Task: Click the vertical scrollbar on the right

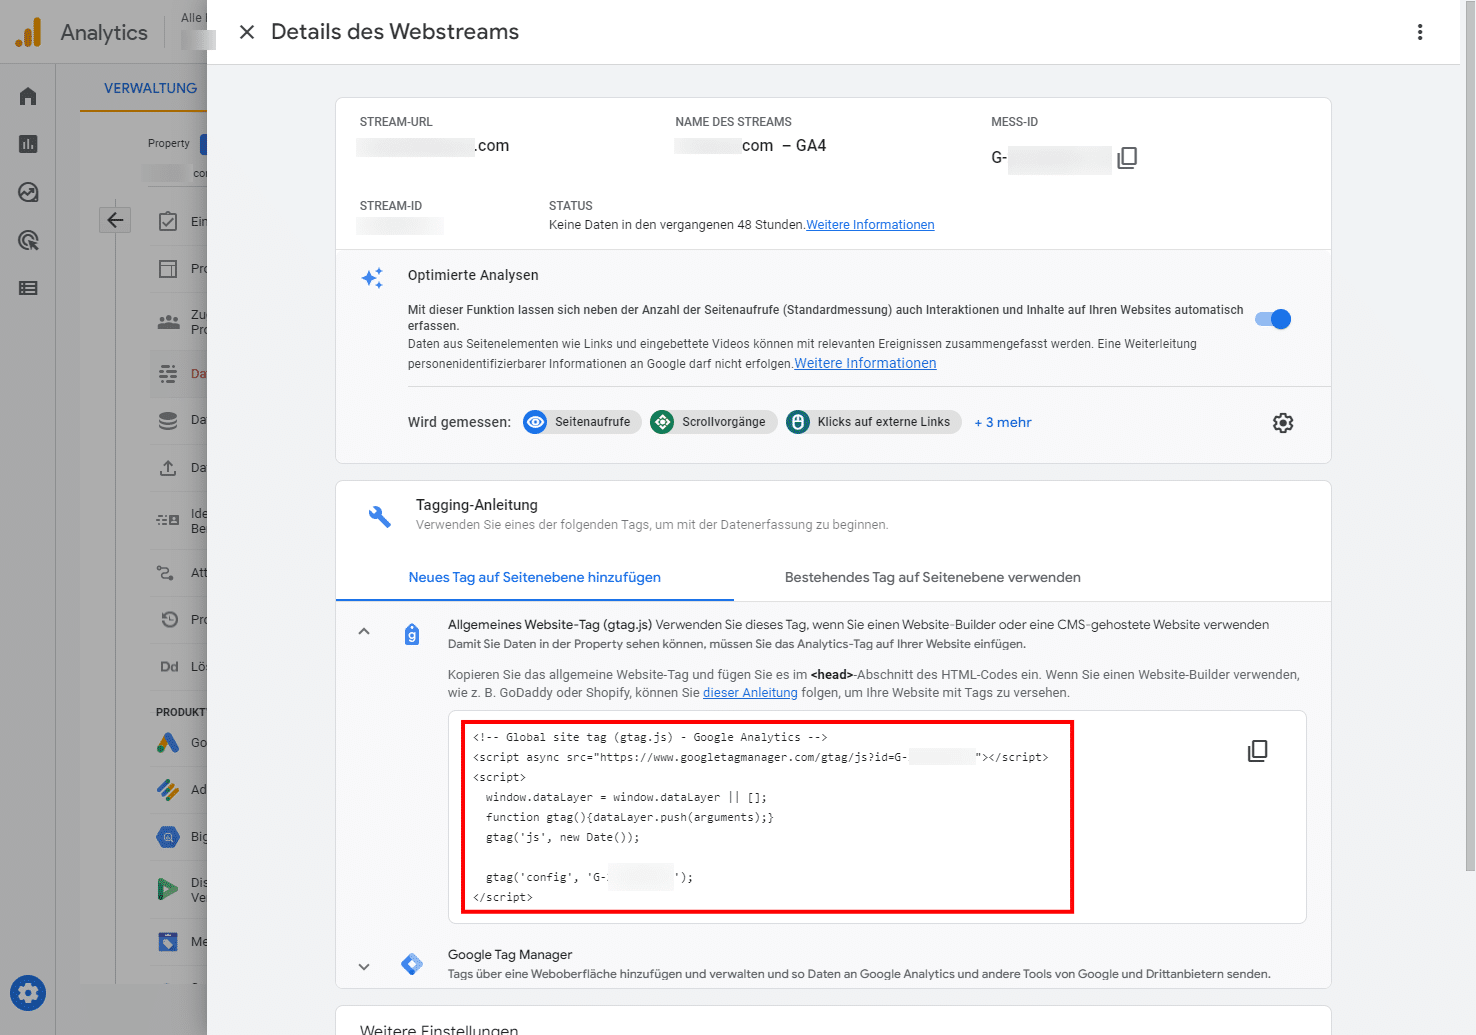Action: click(1469, 435)
